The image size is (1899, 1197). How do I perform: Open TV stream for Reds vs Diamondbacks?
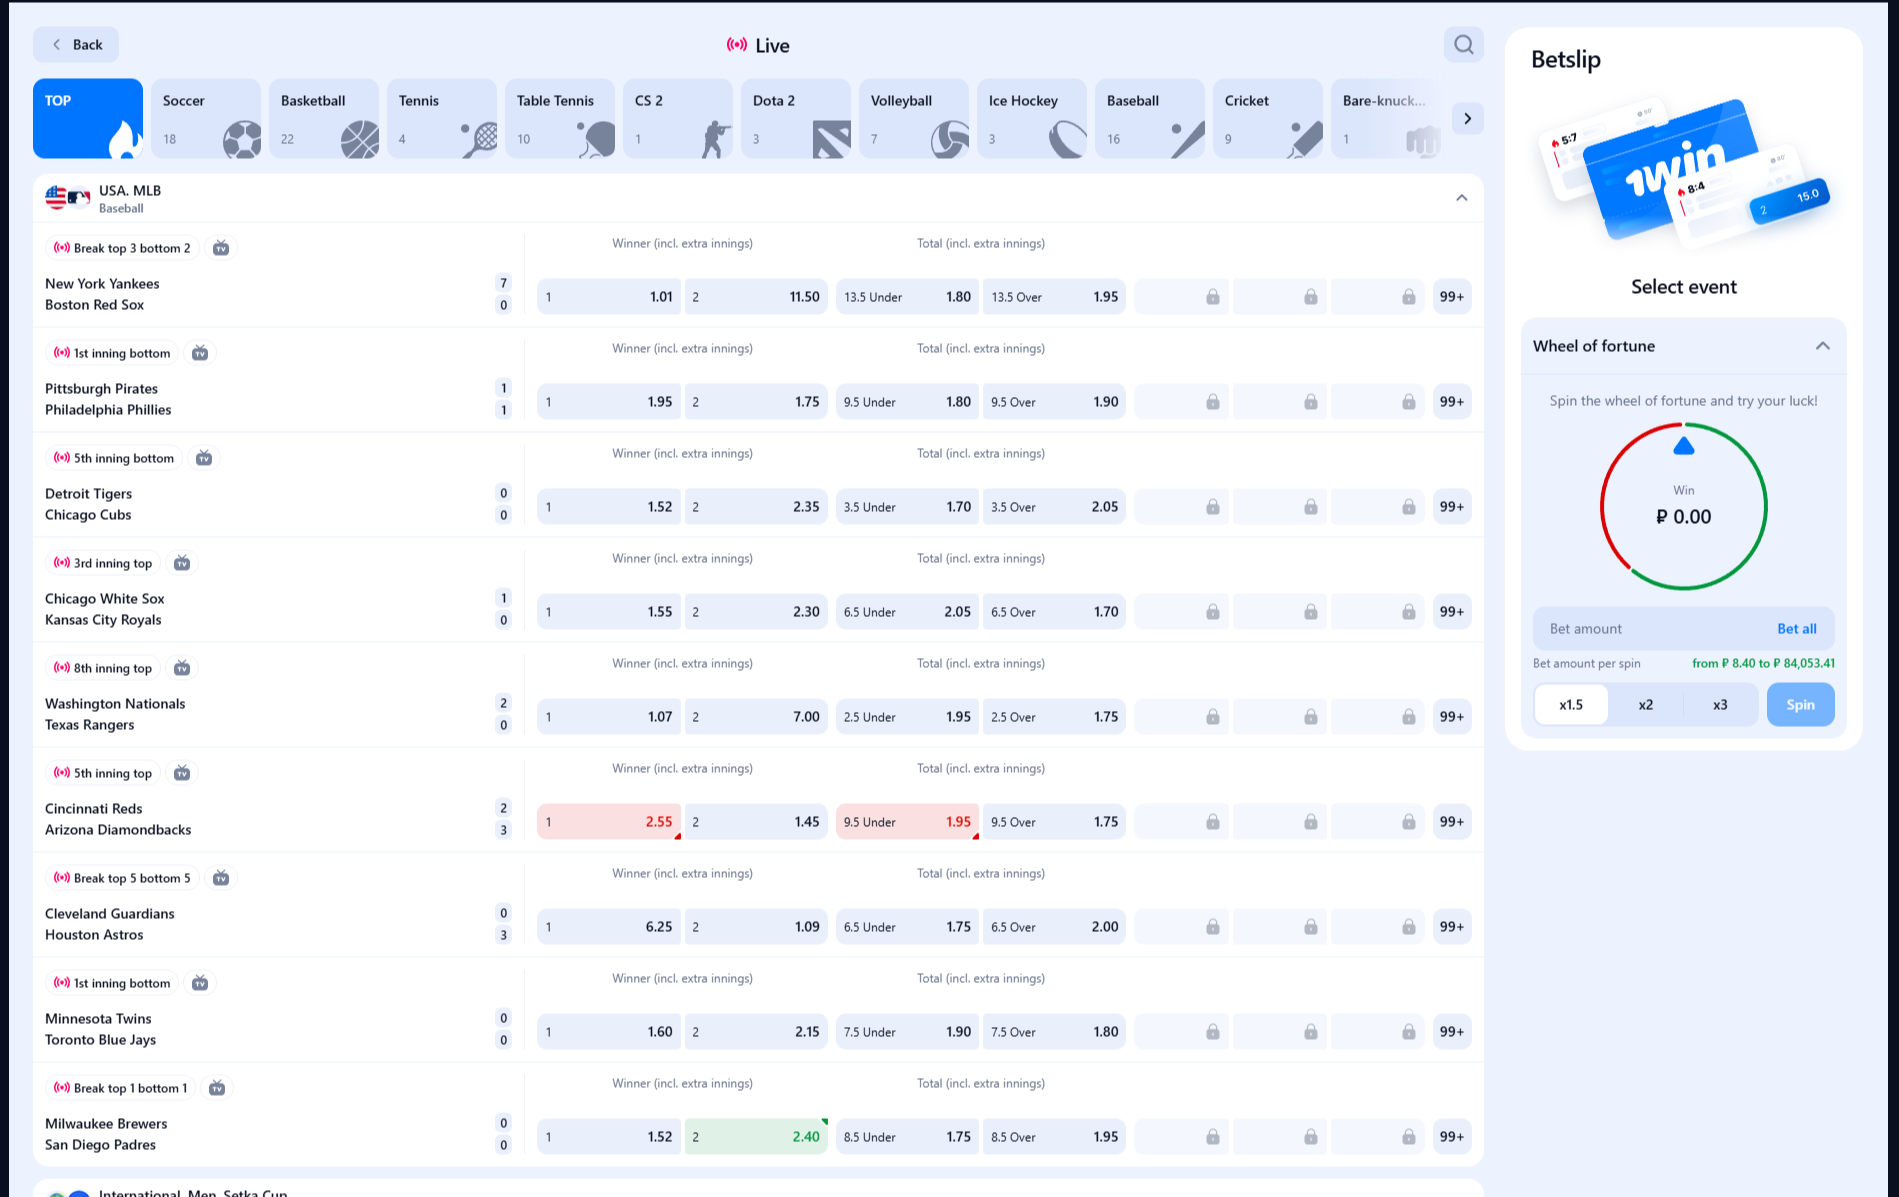coord(182,773)
